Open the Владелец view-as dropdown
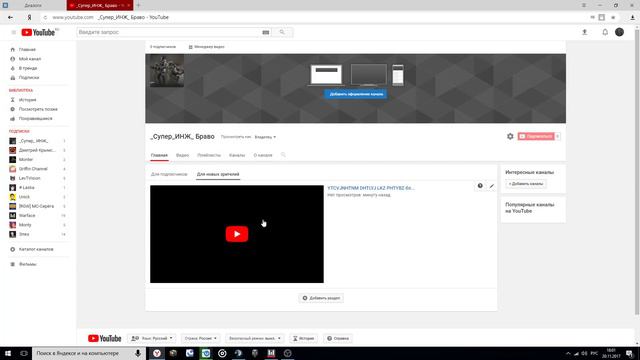Viewport: 640px width, 360px height. (265, 137)
